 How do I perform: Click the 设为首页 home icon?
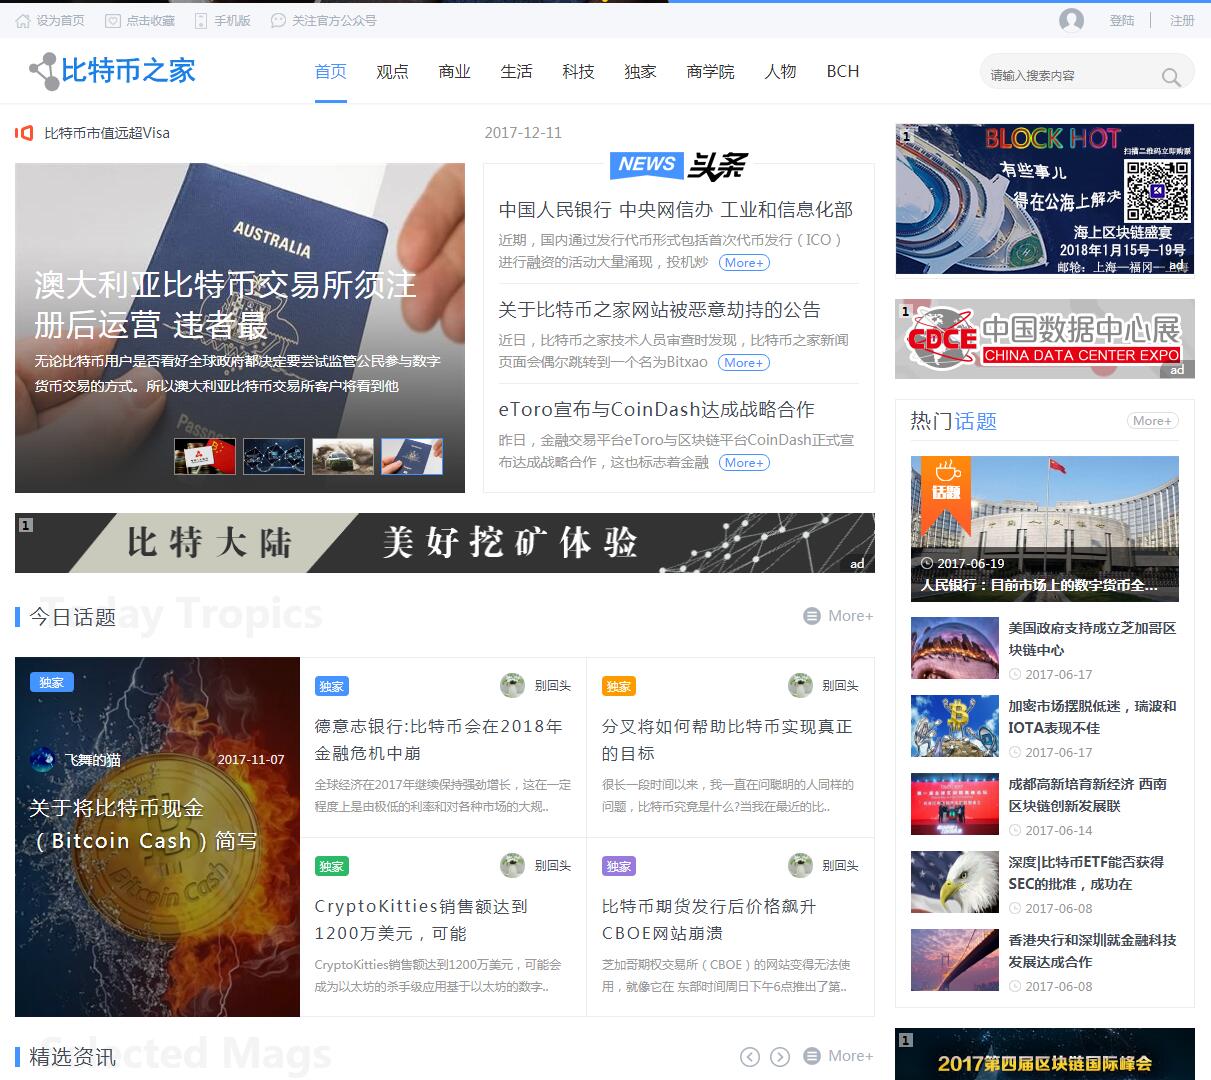(23, 20)
